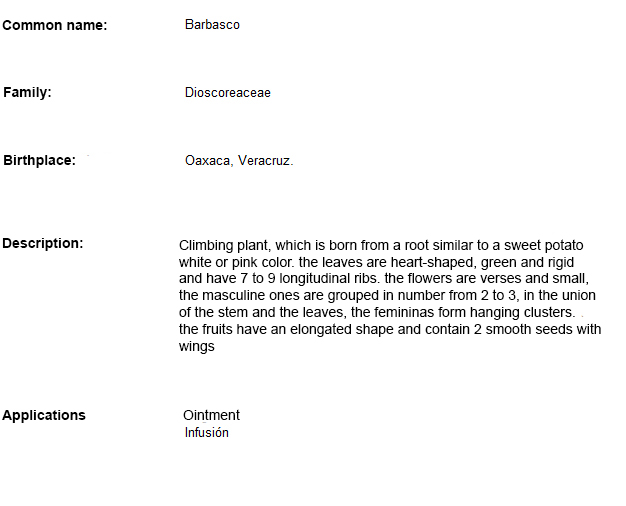Click the 'Infusión' application entry
626x506 pixels.
click(x=207, y=433)
